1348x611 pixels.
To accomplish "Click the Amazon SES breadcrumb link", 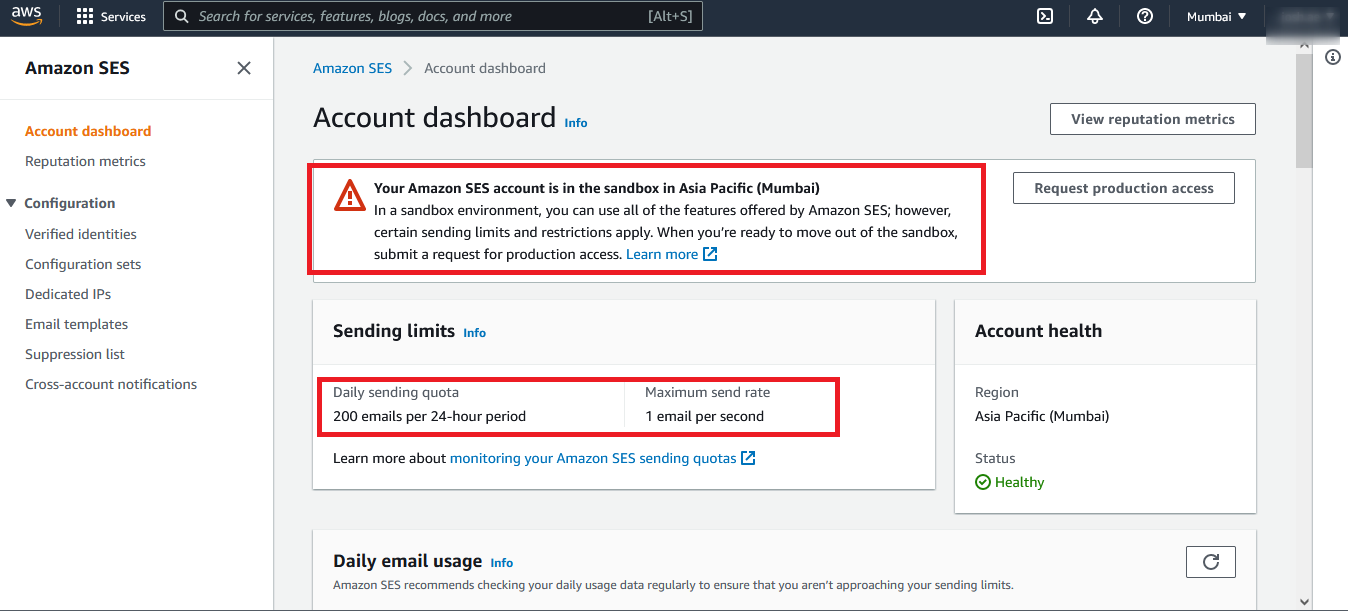I will click(352, 68).
